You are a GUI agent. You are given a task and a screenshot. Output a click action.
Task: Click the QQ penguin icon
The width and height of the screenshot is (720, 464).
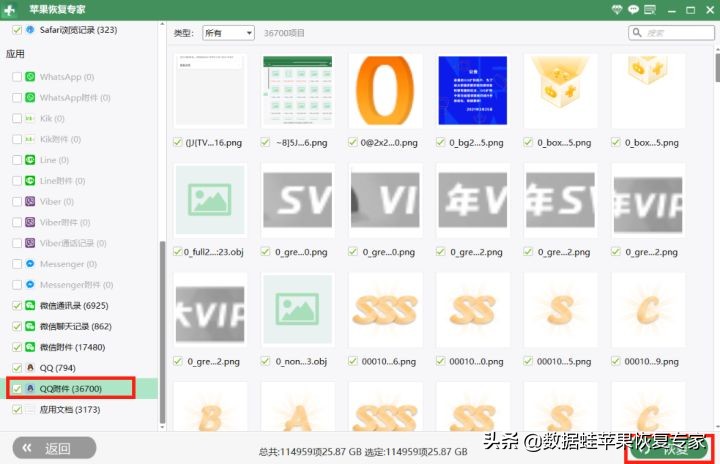(30, 368)
